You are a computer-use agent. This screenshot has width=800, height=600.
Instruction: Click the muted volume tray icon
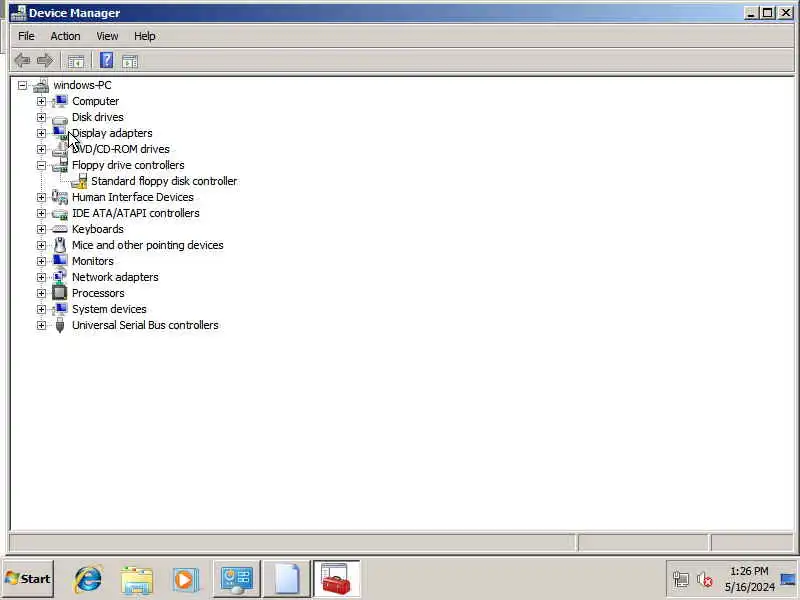coord(705,580)
